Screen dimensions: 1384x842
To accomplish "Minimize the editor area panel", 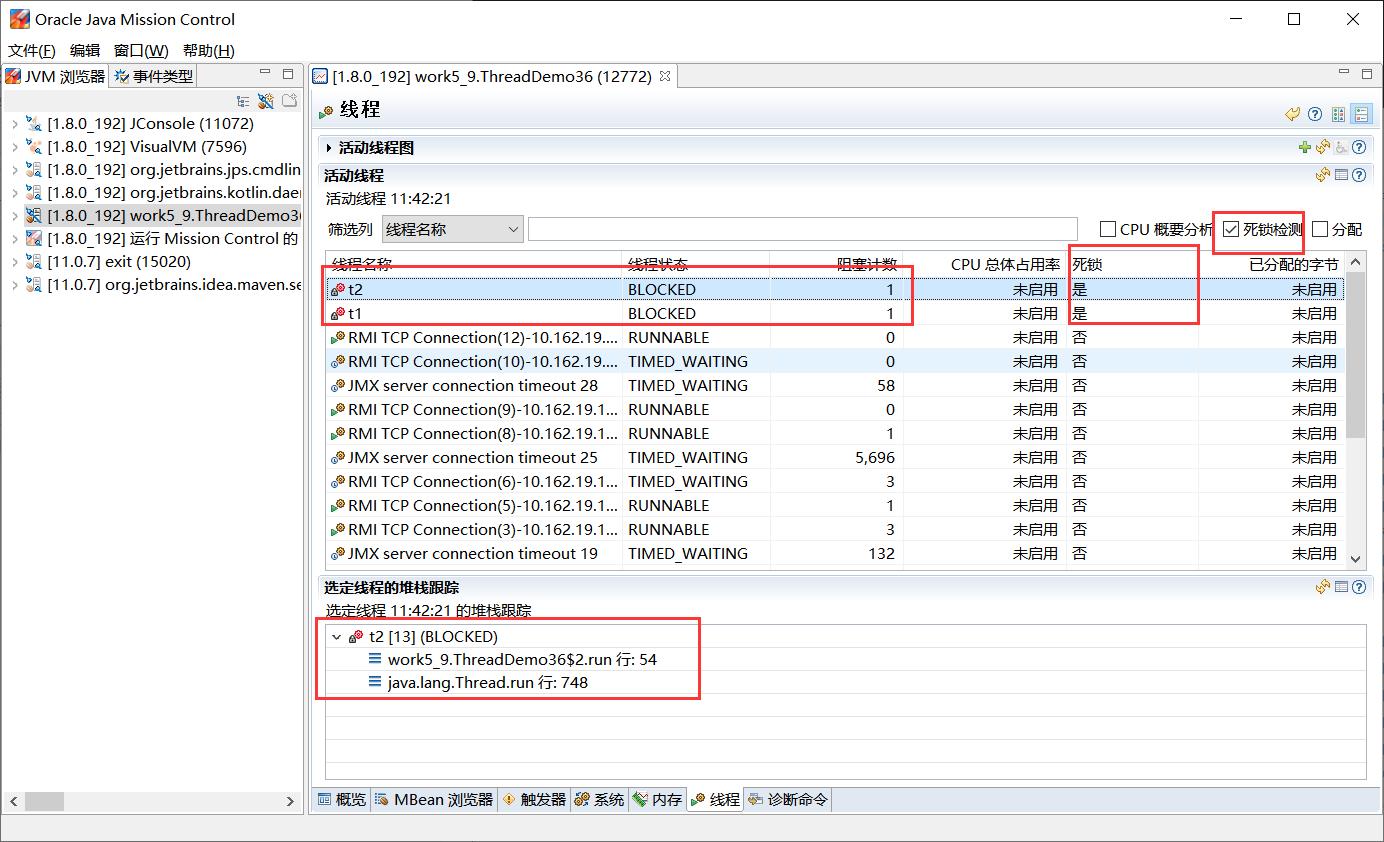I will (1344, 73).
